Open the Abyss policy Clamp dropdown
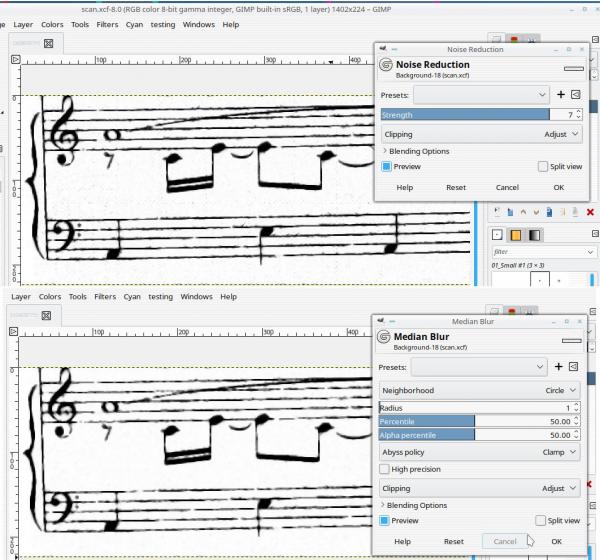 (x=479, y=452)
